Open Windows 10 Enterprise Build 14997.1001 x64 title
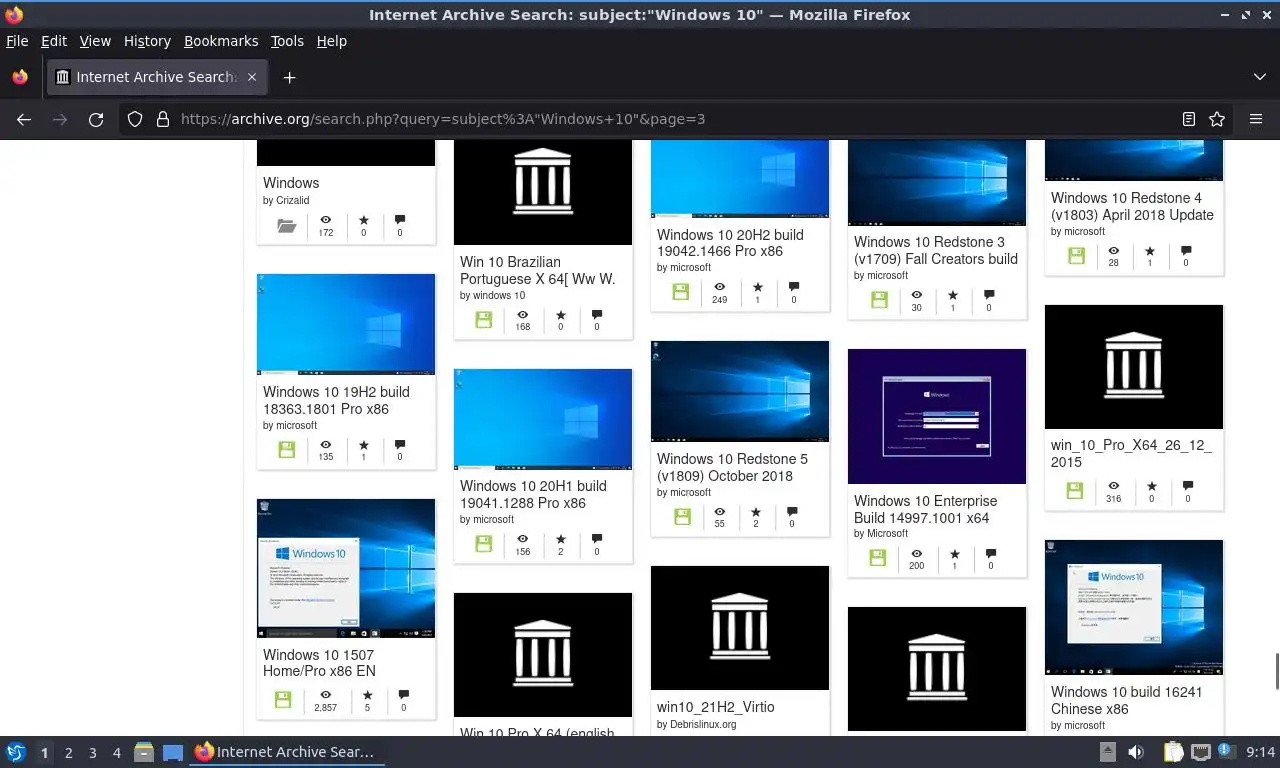The image size is (1280, 768). click(925, 509)
